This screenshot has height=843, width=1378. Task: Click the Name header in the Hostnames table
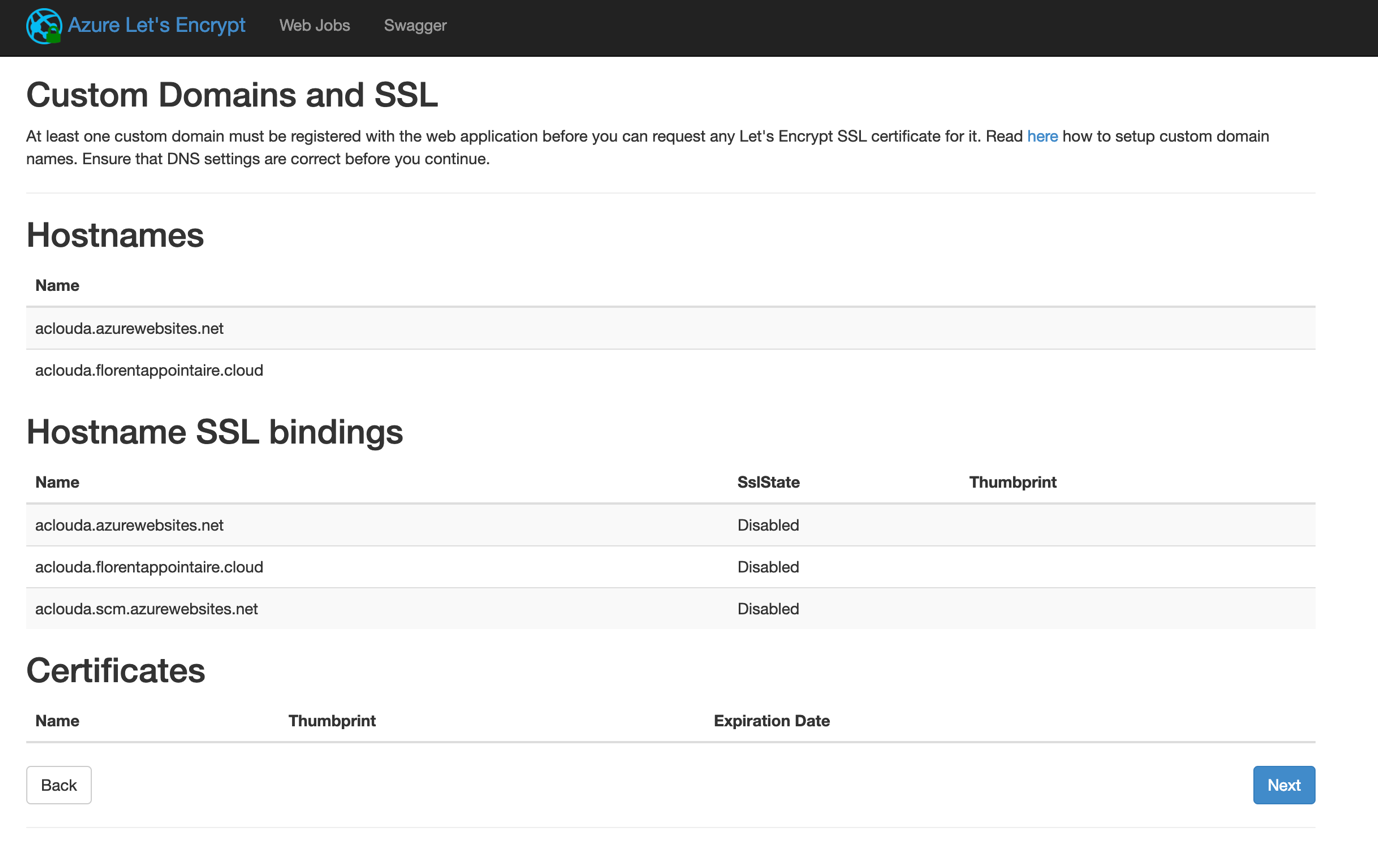[57, 286]
